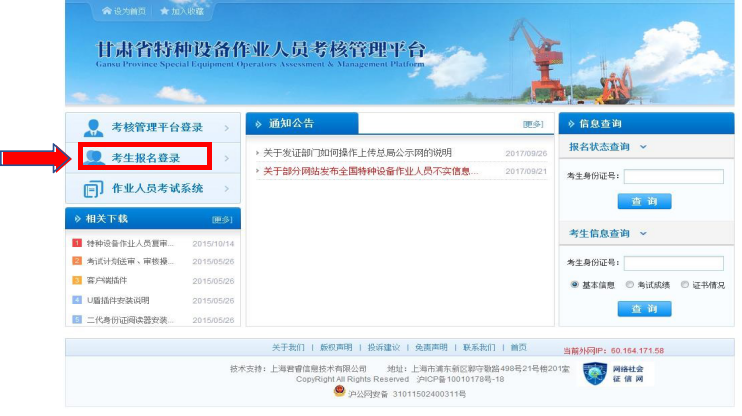Viewport: 742px width, 416px height.
Task: Collapse the 考生信息查询 section chevron
Action: point(643,233)
